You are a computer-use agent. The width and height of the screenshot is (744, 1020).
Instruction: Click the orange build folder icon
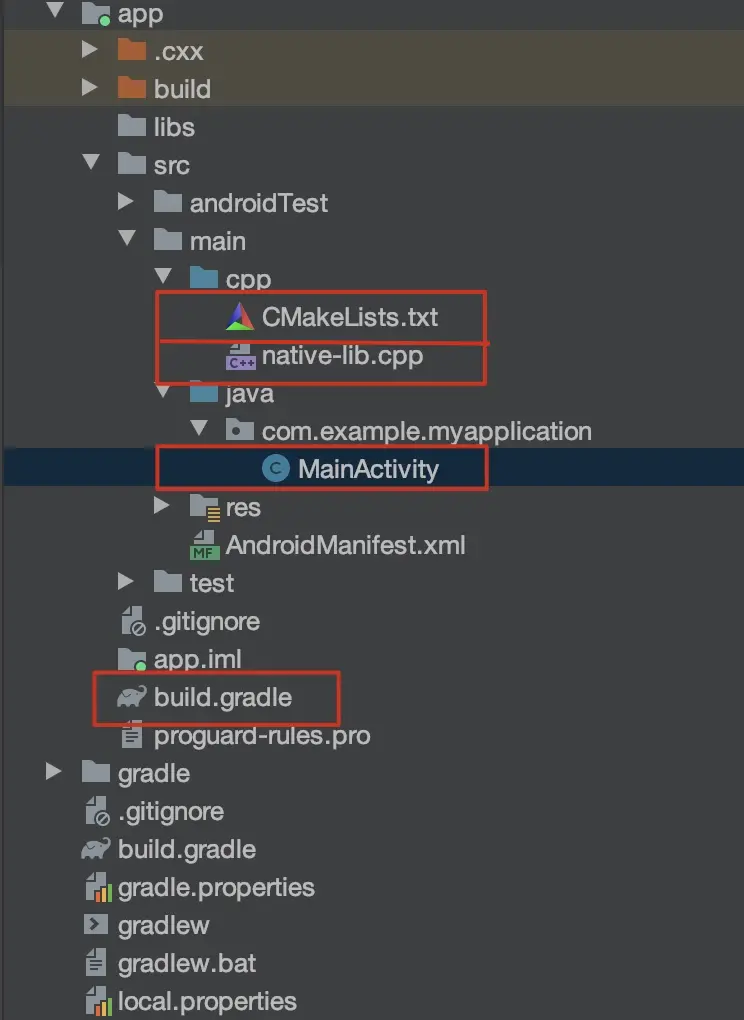131,88
